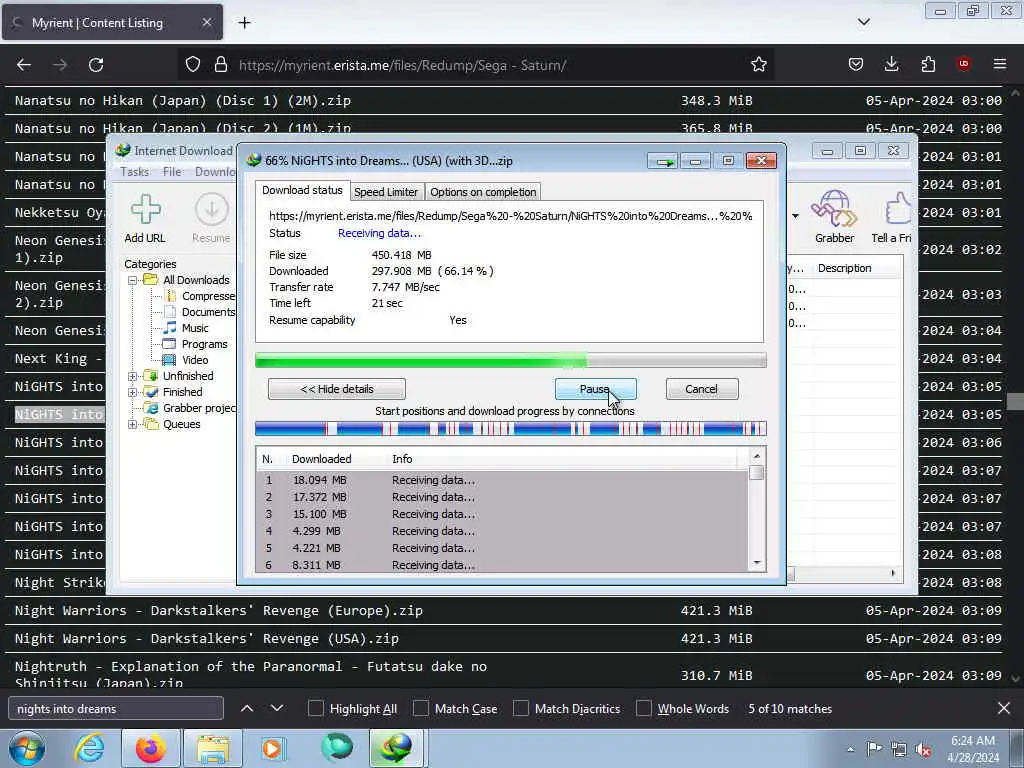Viewport: 1024px width, 768px height.
Task: Click the Resume download icon in IDM
Action: click(211, 210)
